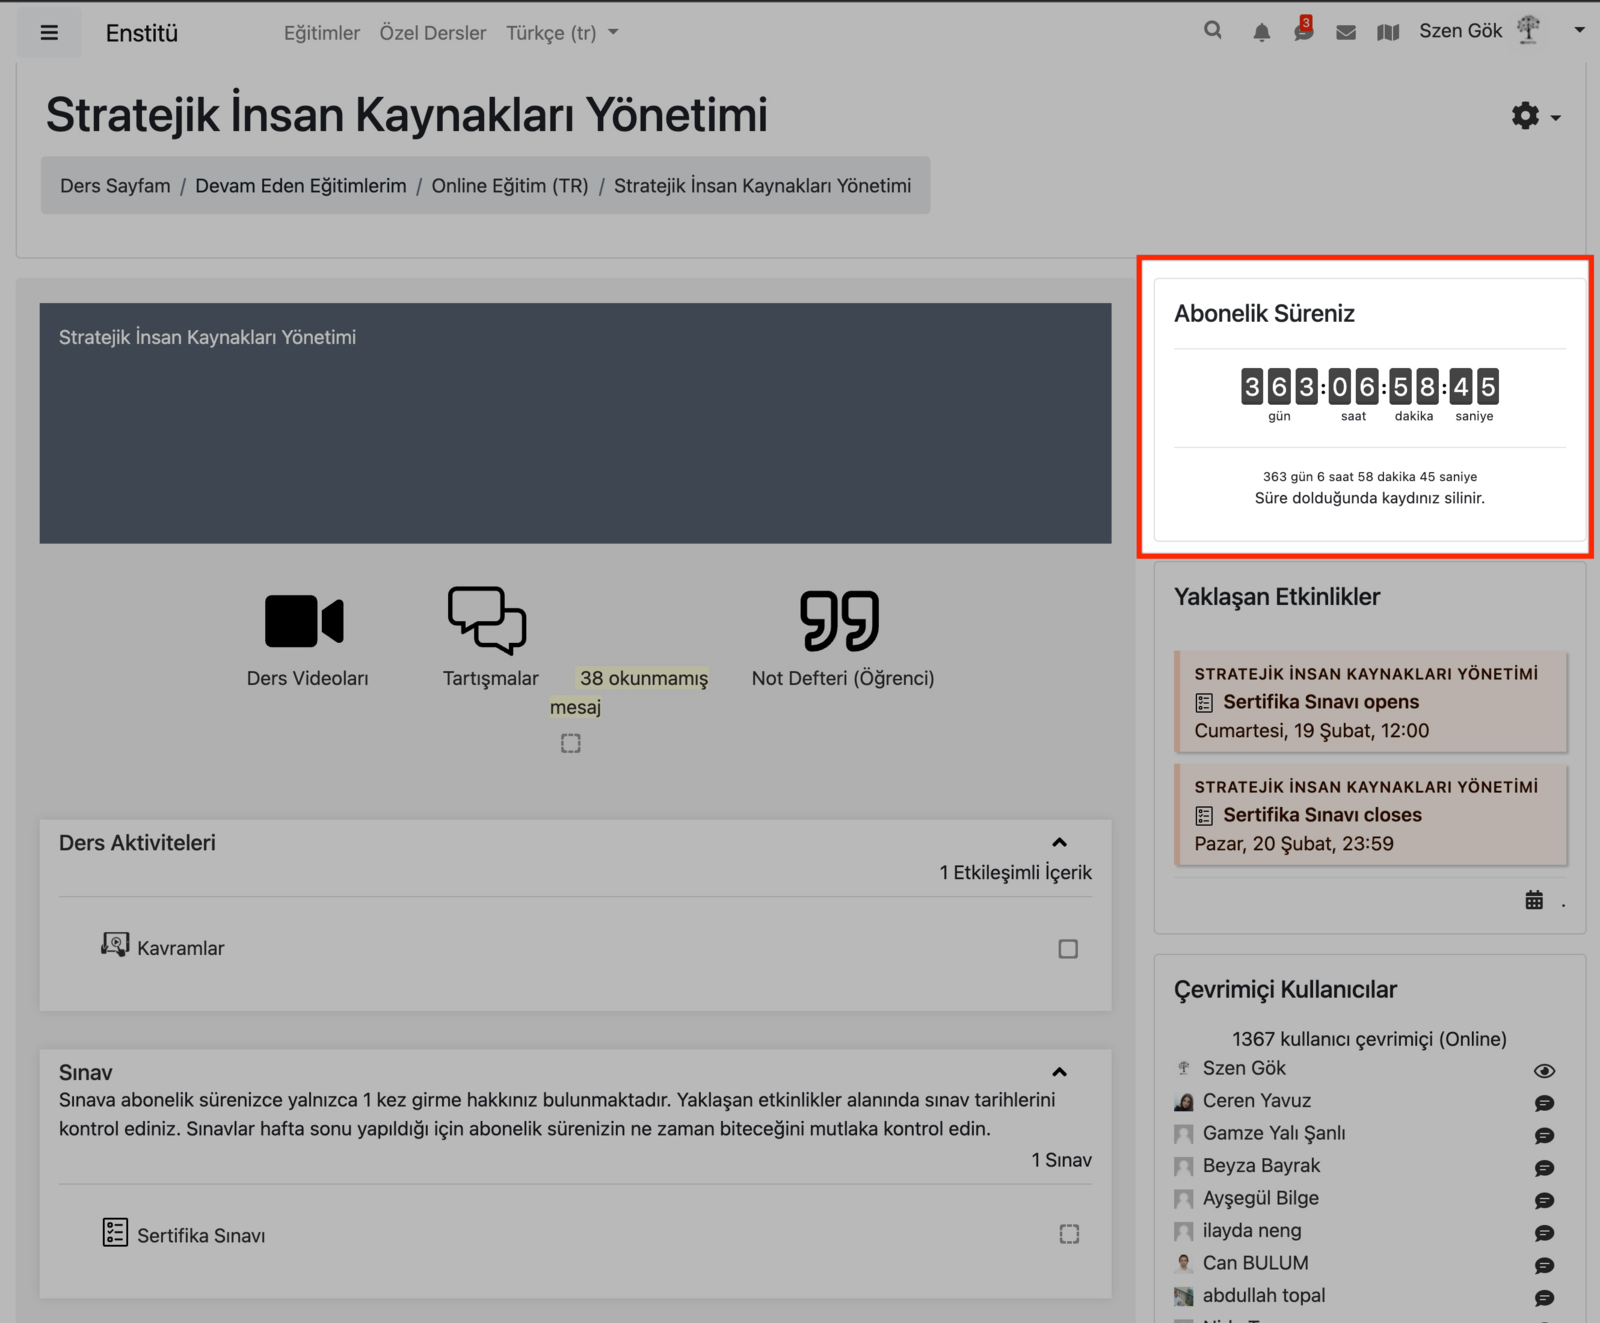Image resolution: width=1600 pixels, height=1323 pixels.
Task: Open Tartışmalar discussion bubbles icon
Action: coord(487,621)
